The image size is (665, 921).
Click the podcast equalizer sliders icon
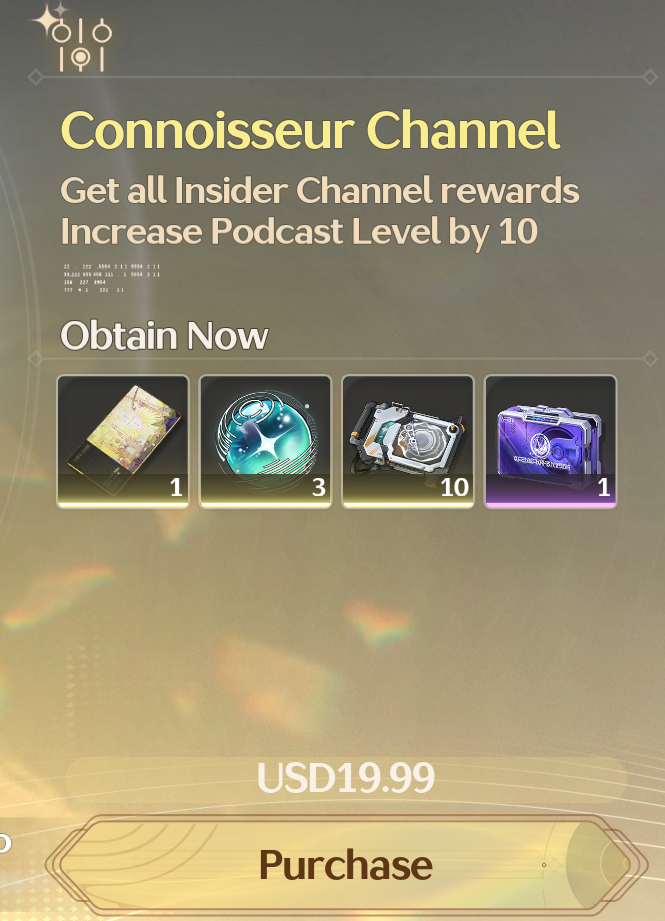82,45
